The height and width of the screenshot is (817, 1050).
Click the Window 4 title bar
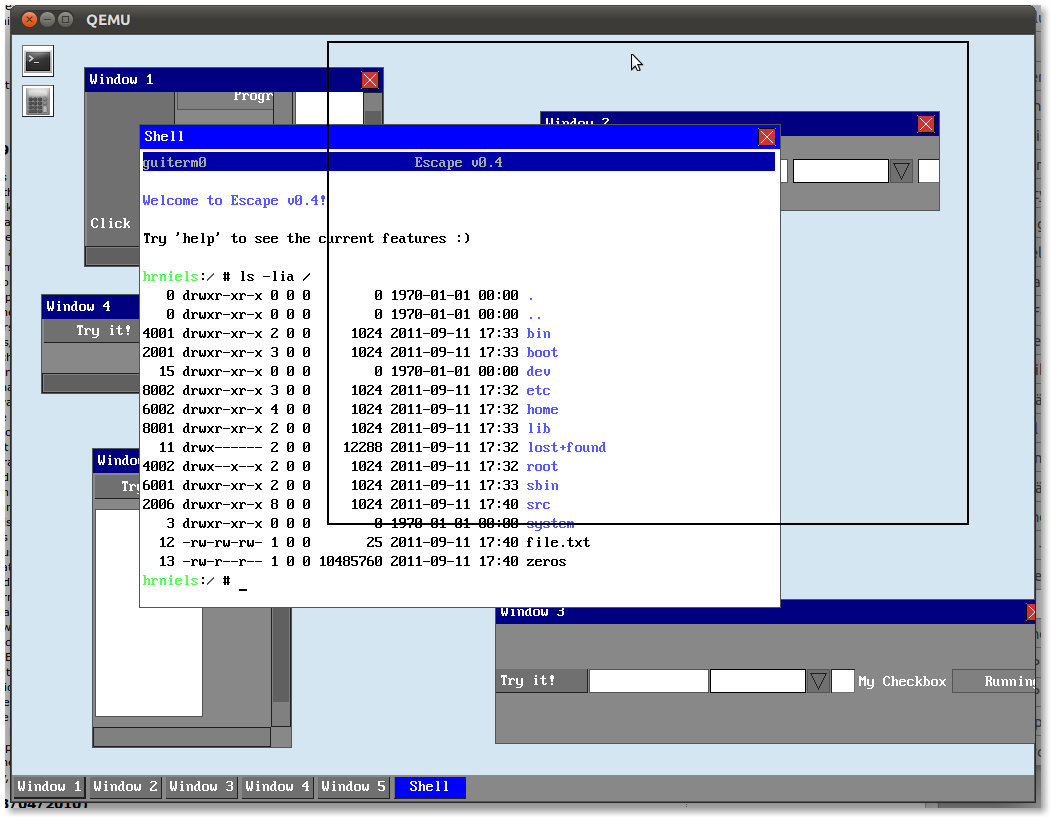point(91,307)
